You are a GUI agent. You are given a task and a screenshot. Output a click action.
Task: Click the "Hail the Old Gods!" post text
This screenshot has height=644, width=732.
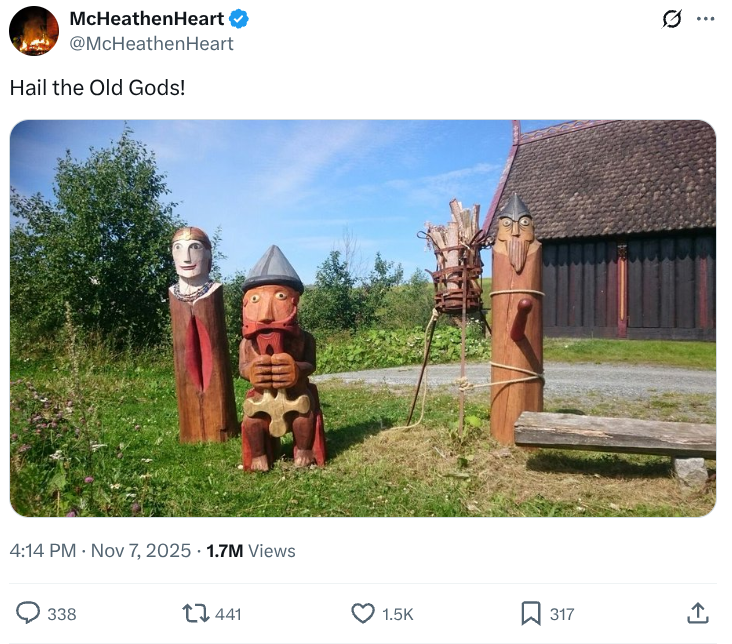[97, 88]
